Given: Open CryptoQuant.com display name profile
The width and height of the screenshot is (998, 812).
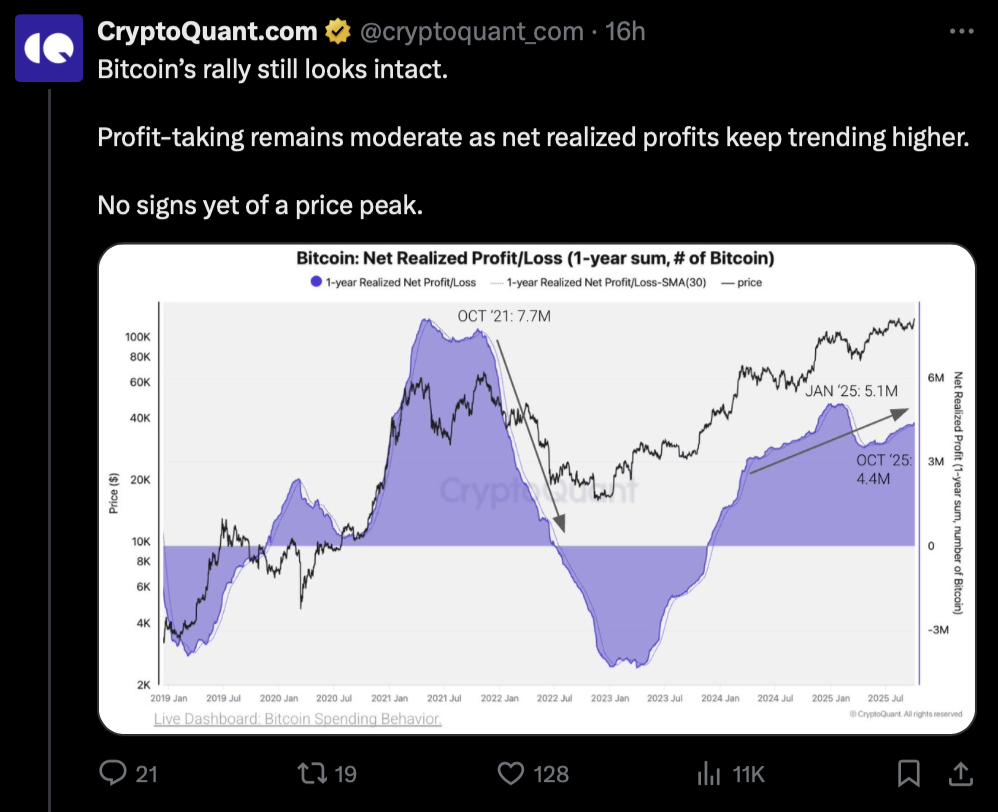Looking at the screenshot, I should coord(207,32).
